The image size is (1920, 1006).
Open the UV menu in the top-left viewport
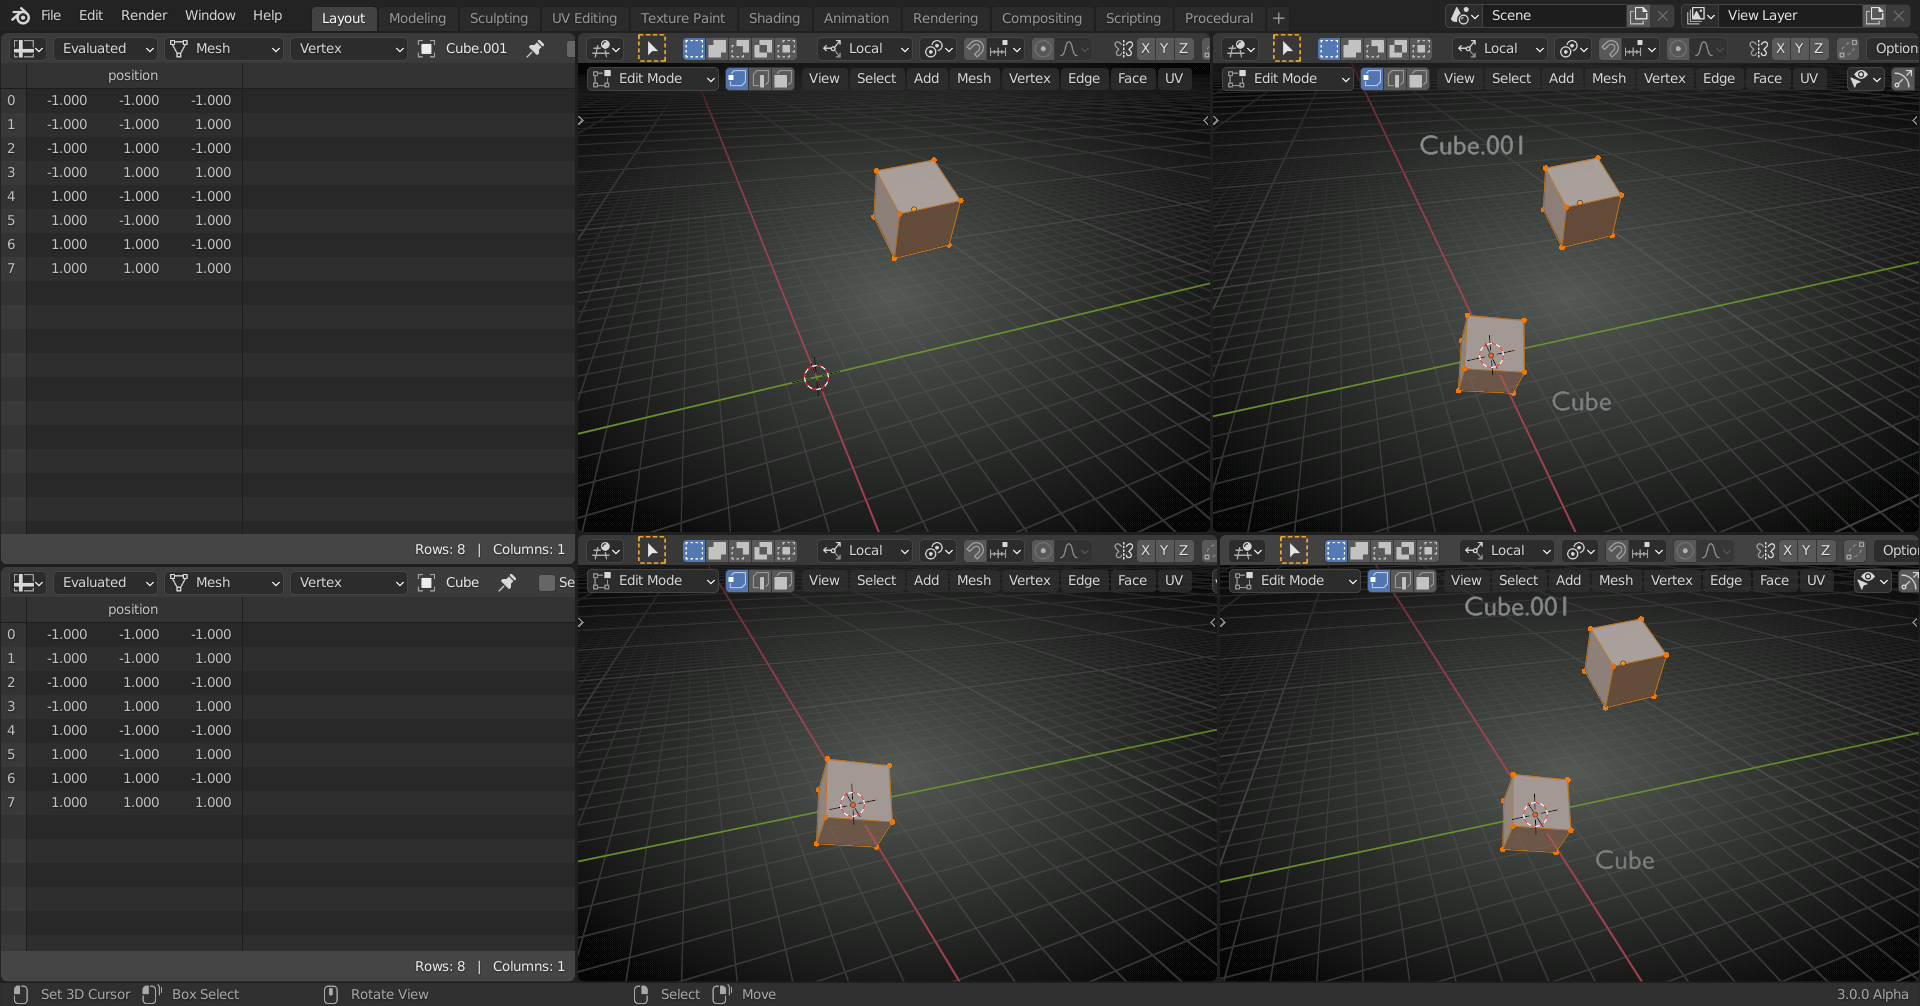[x=1174, y=78]
